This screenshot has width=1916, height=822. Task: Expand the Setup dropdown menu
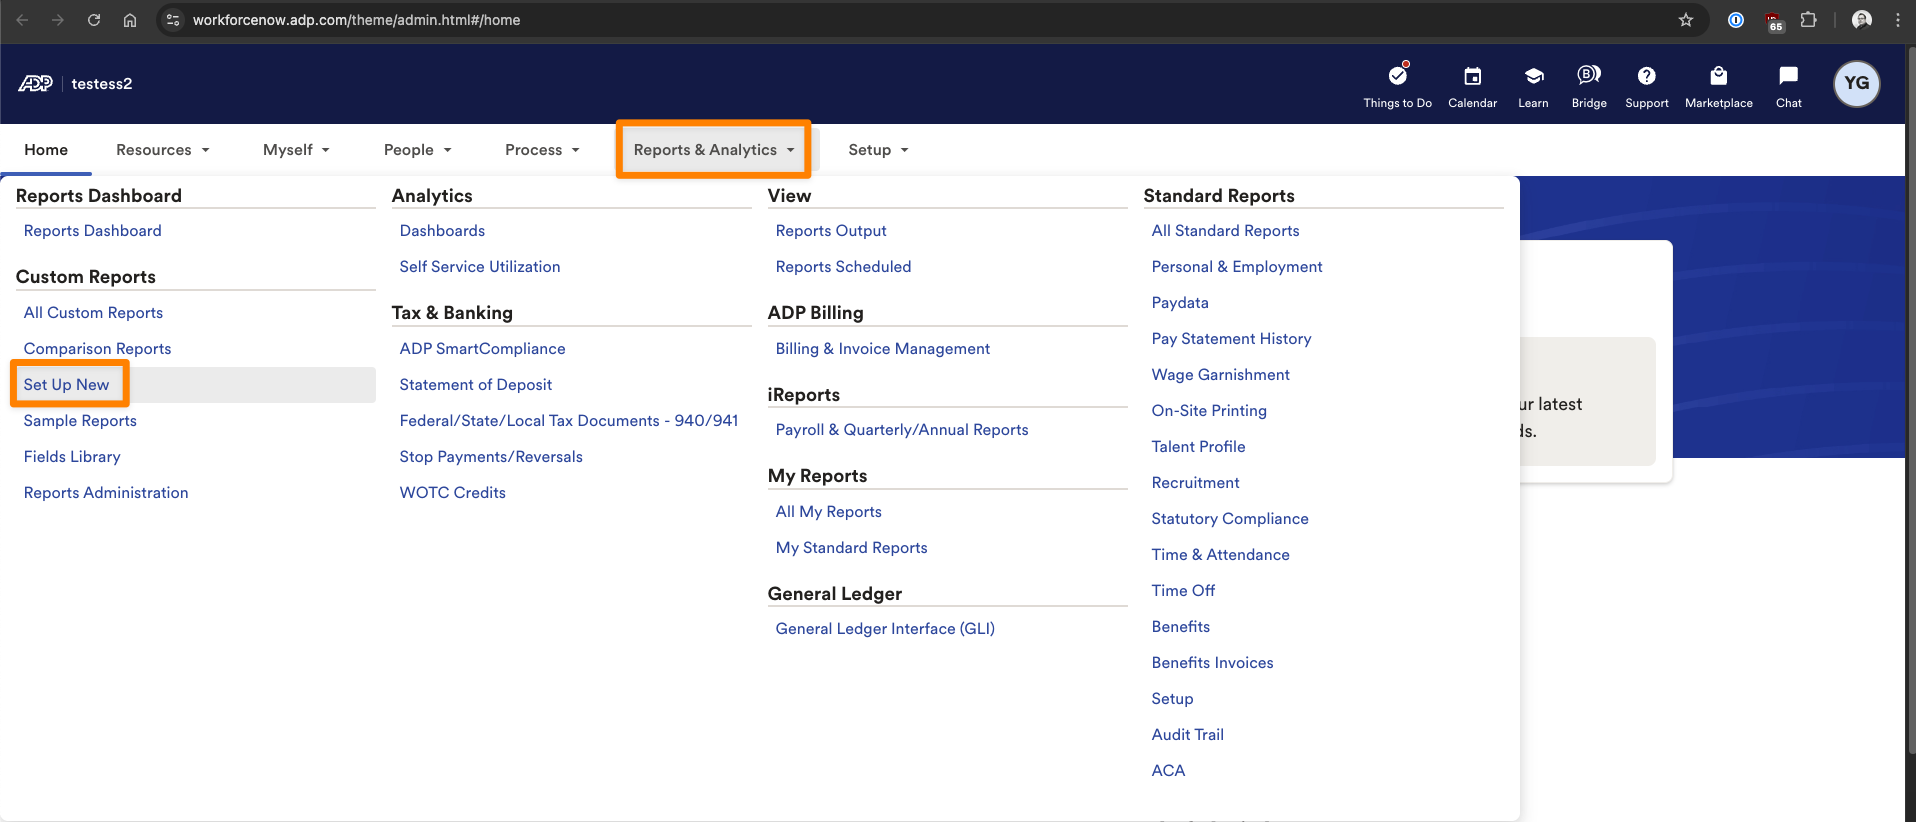click(878, 150)
